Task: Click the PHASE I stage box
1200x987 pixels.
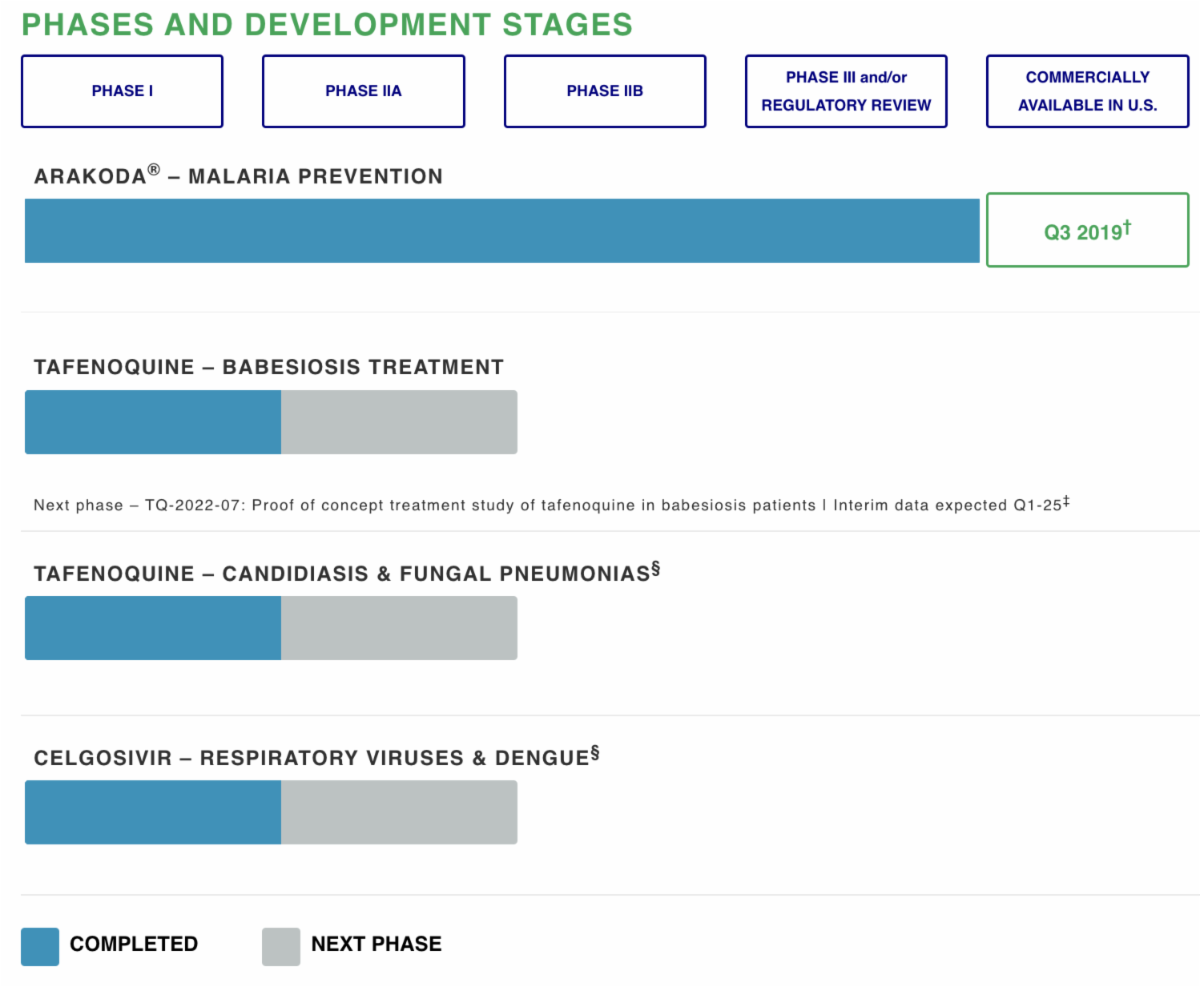Action: 122,91
